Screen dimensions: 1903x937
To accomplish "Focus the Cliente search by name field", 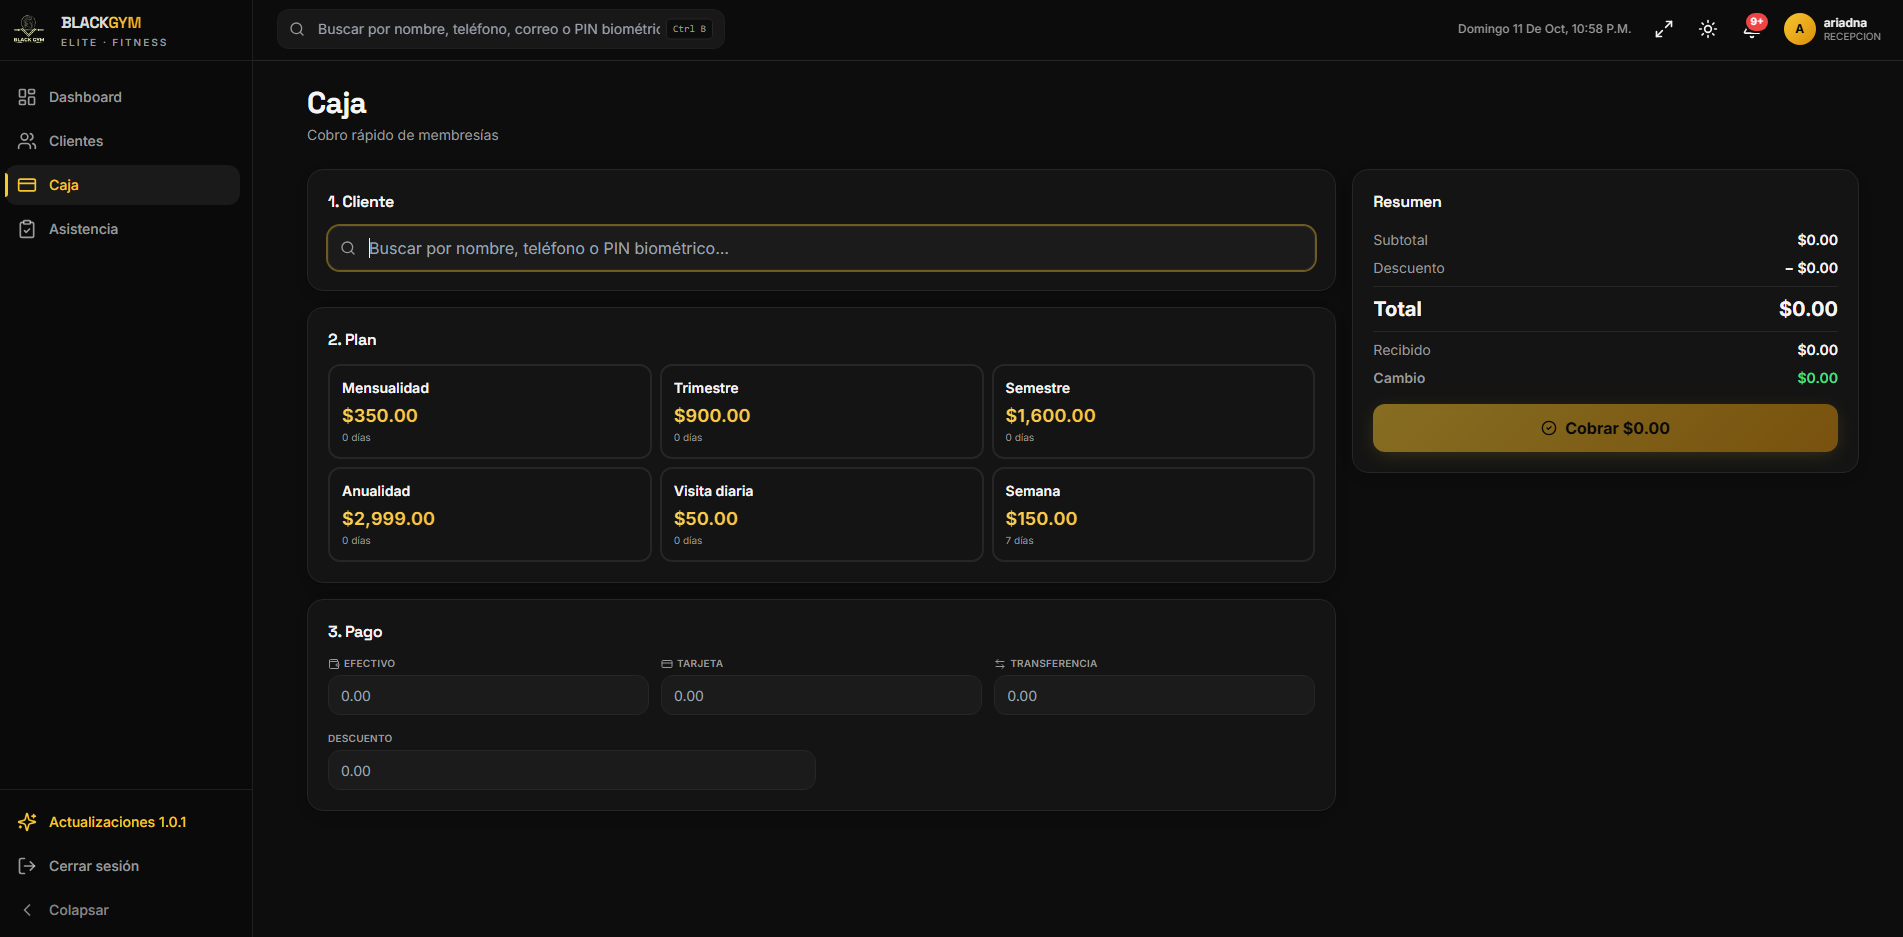I will coord(821,248).
